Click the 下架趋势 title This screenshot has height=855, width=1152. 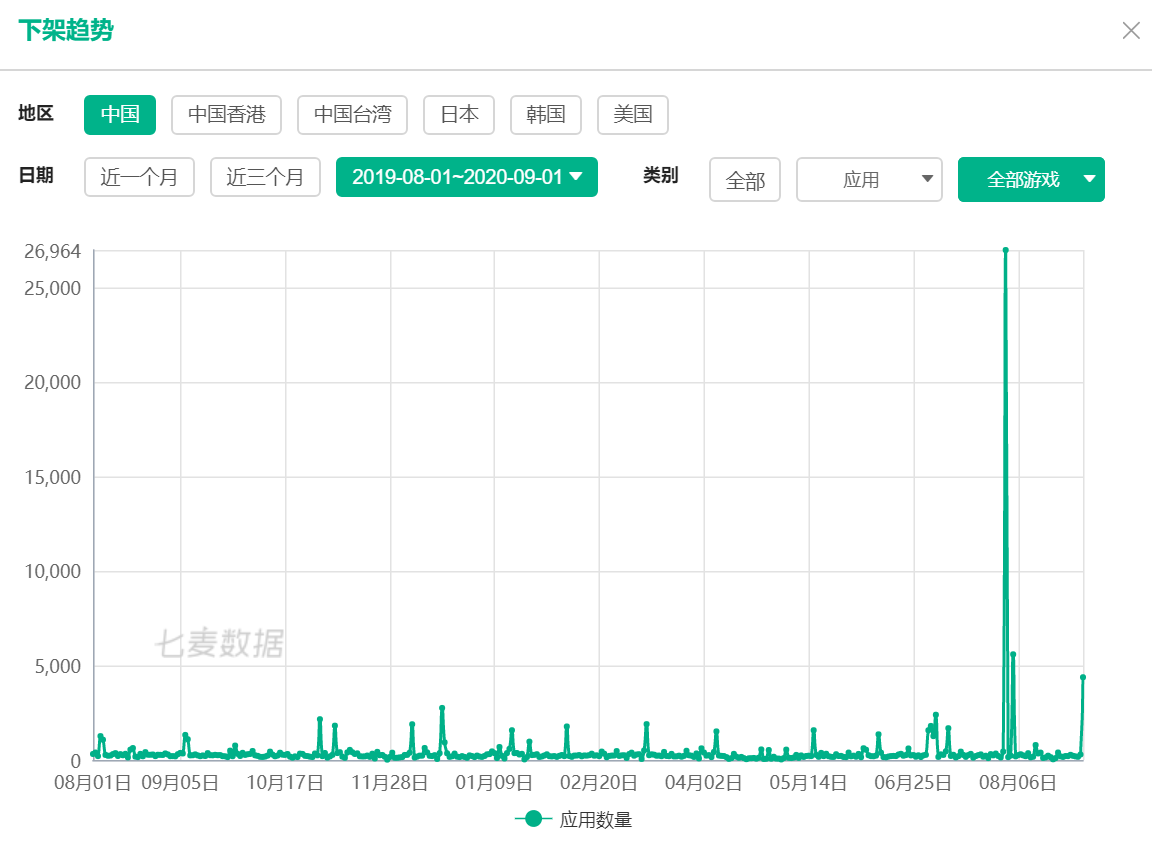tap(66, 30)
